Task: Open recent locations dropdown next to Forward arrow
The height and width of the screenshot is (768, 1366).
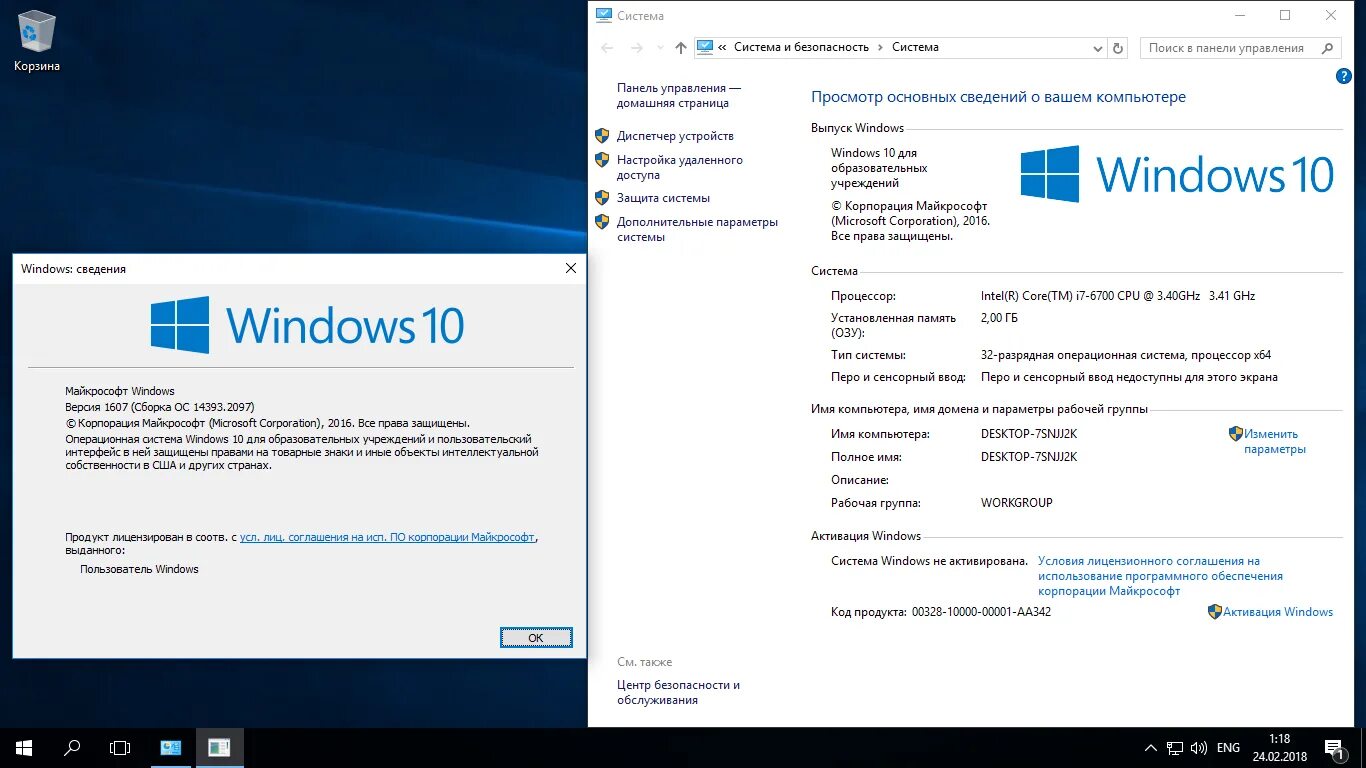Action: click(x=659, y=47)
